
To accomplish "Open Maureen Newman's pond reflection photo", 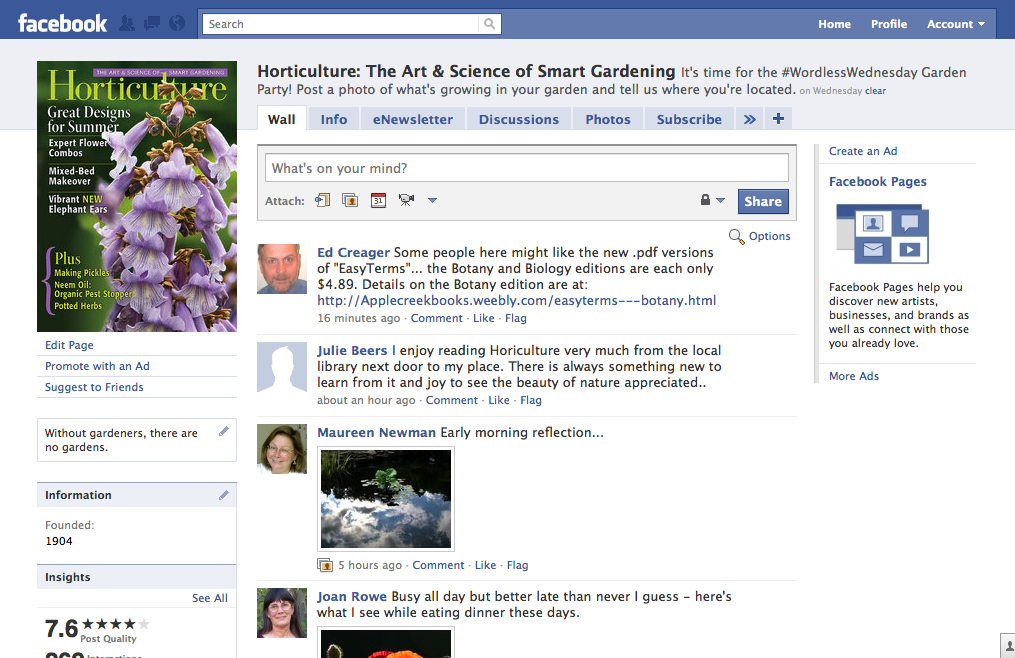I will (386, 499).
